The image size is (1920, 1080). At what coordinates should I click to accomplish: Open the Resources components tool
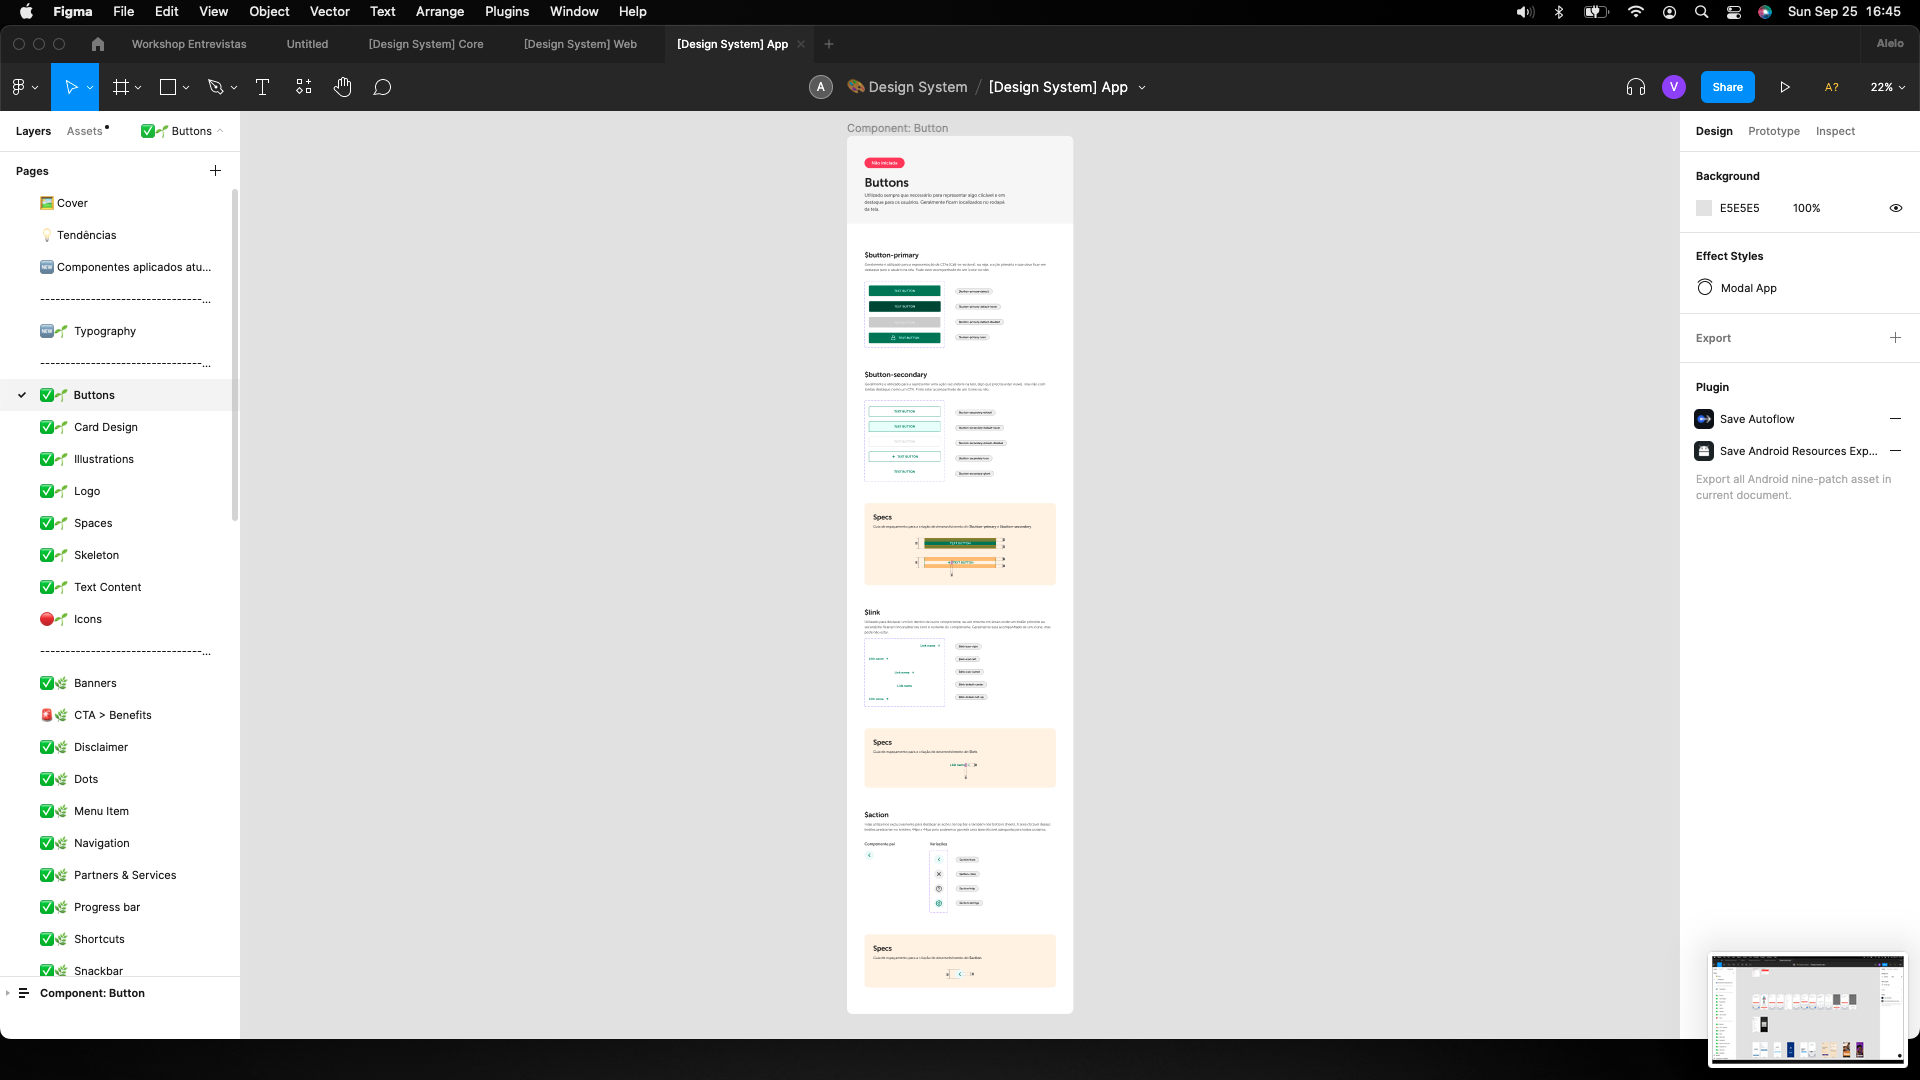[x=304, y=87]
